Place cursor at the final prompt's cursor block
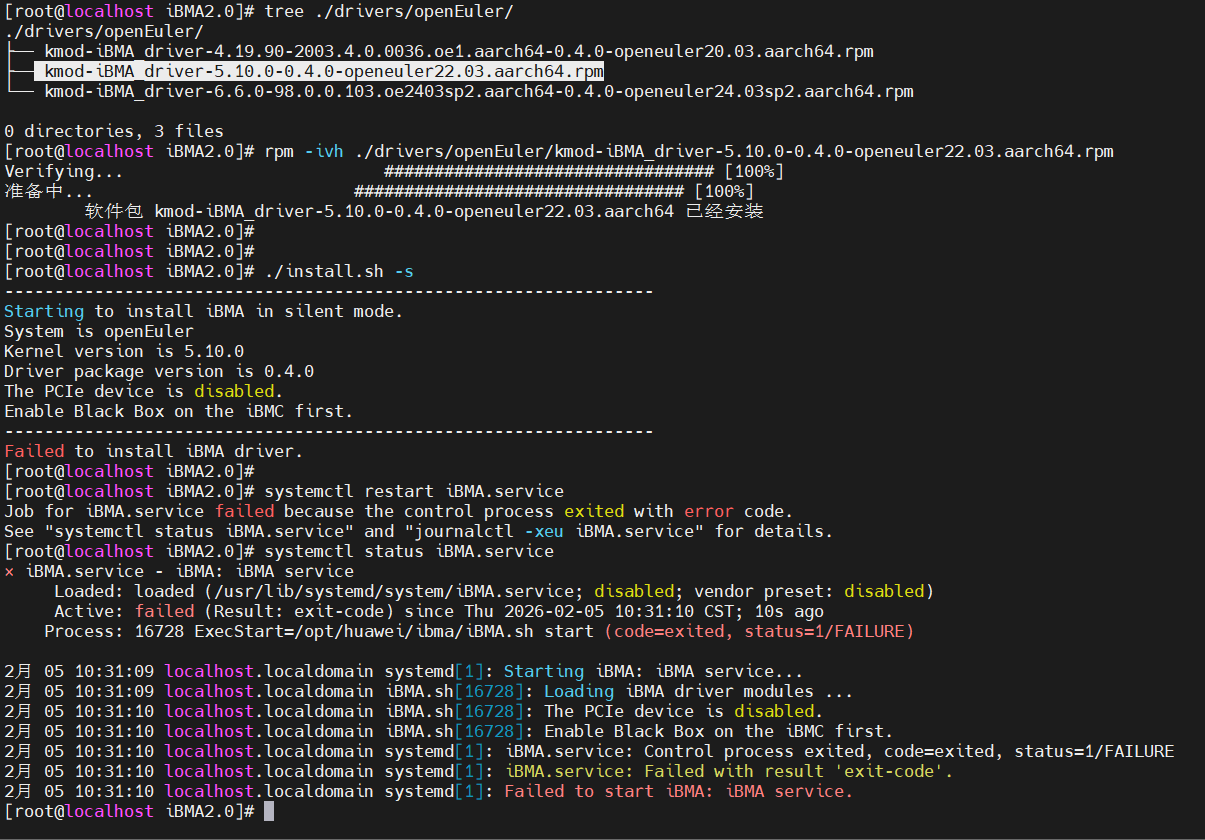The width and height of the screenshot is (1205, 840). 269,811
